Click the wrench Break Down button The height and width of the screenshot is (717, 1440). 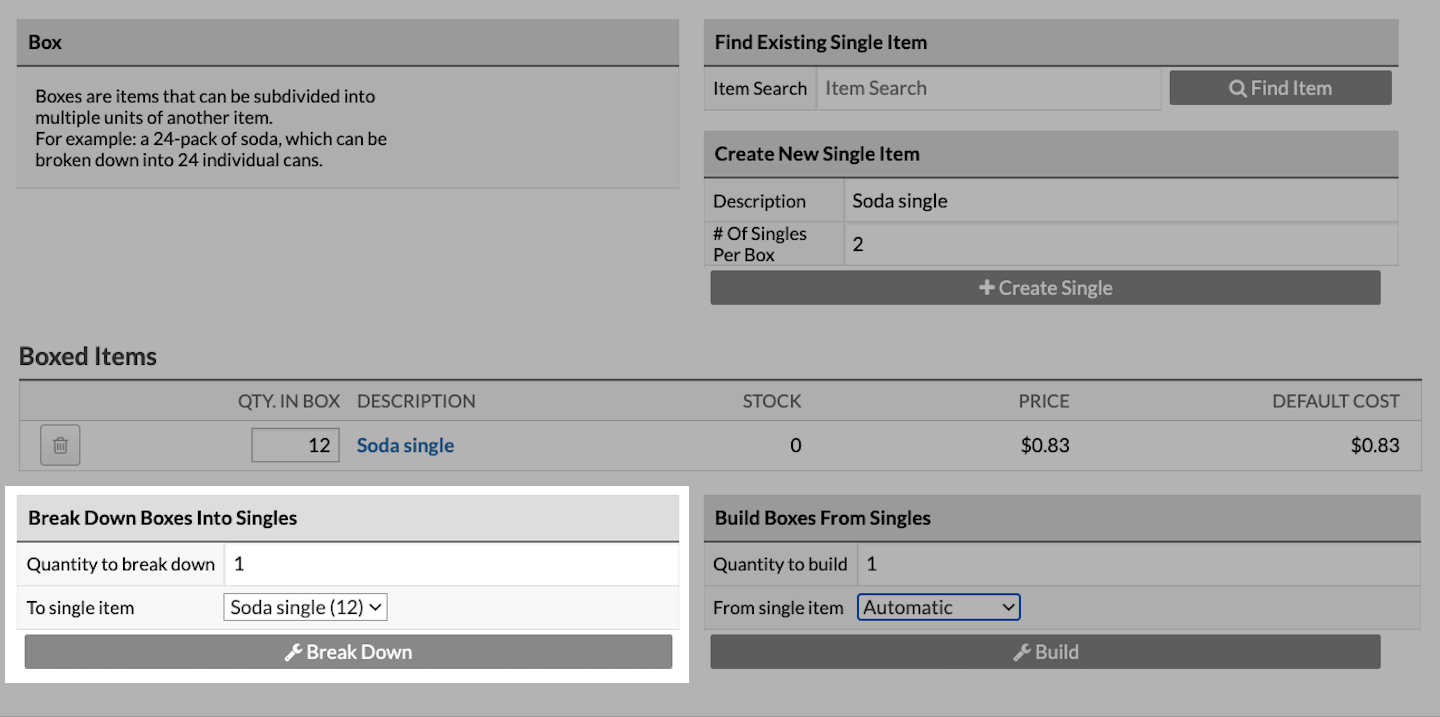(348, 652)
